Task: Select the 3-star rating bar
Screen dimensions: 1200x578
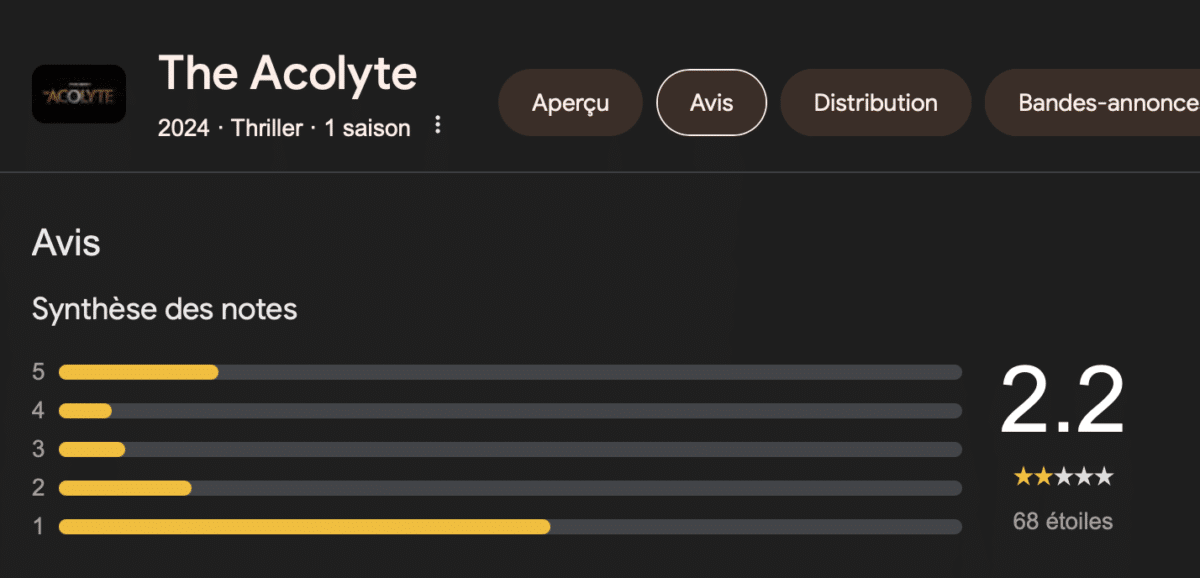Action: [x=510, y=449]
